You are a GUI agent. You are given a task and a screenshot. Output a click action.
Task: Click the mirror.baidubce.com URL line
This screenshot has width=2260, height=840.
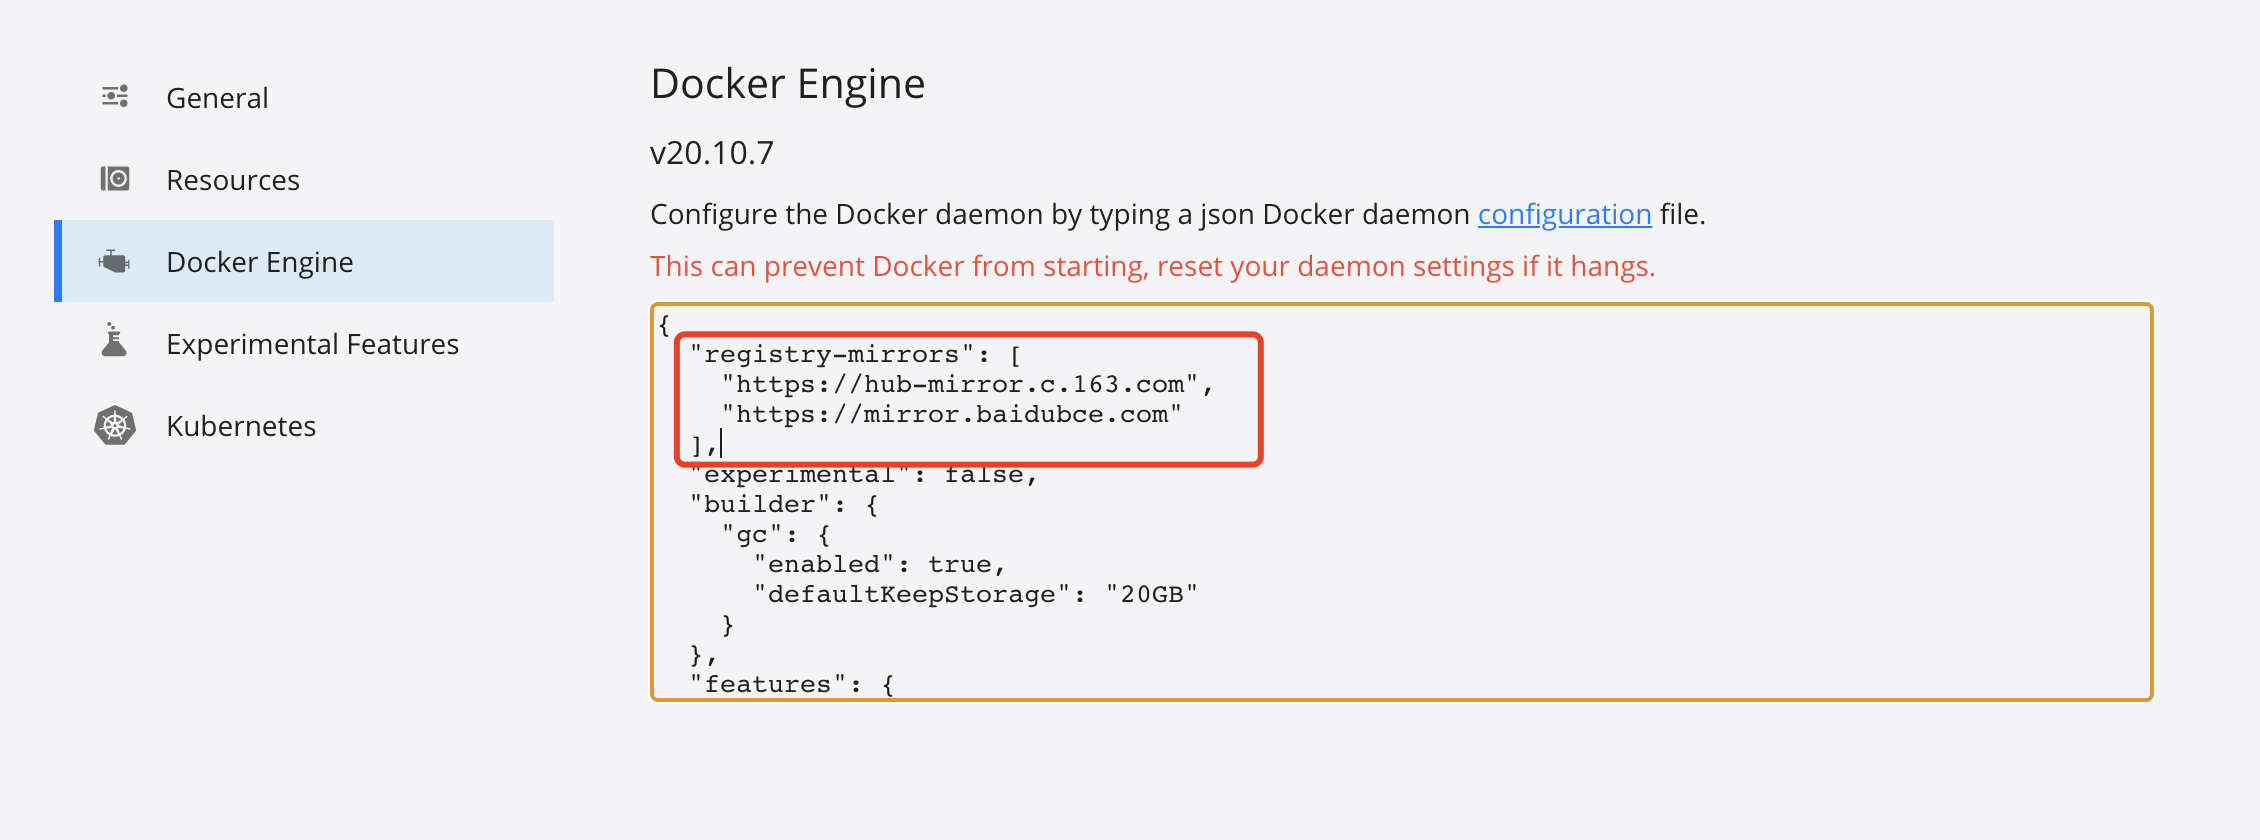pyautogui.click(x=951, y=415)
